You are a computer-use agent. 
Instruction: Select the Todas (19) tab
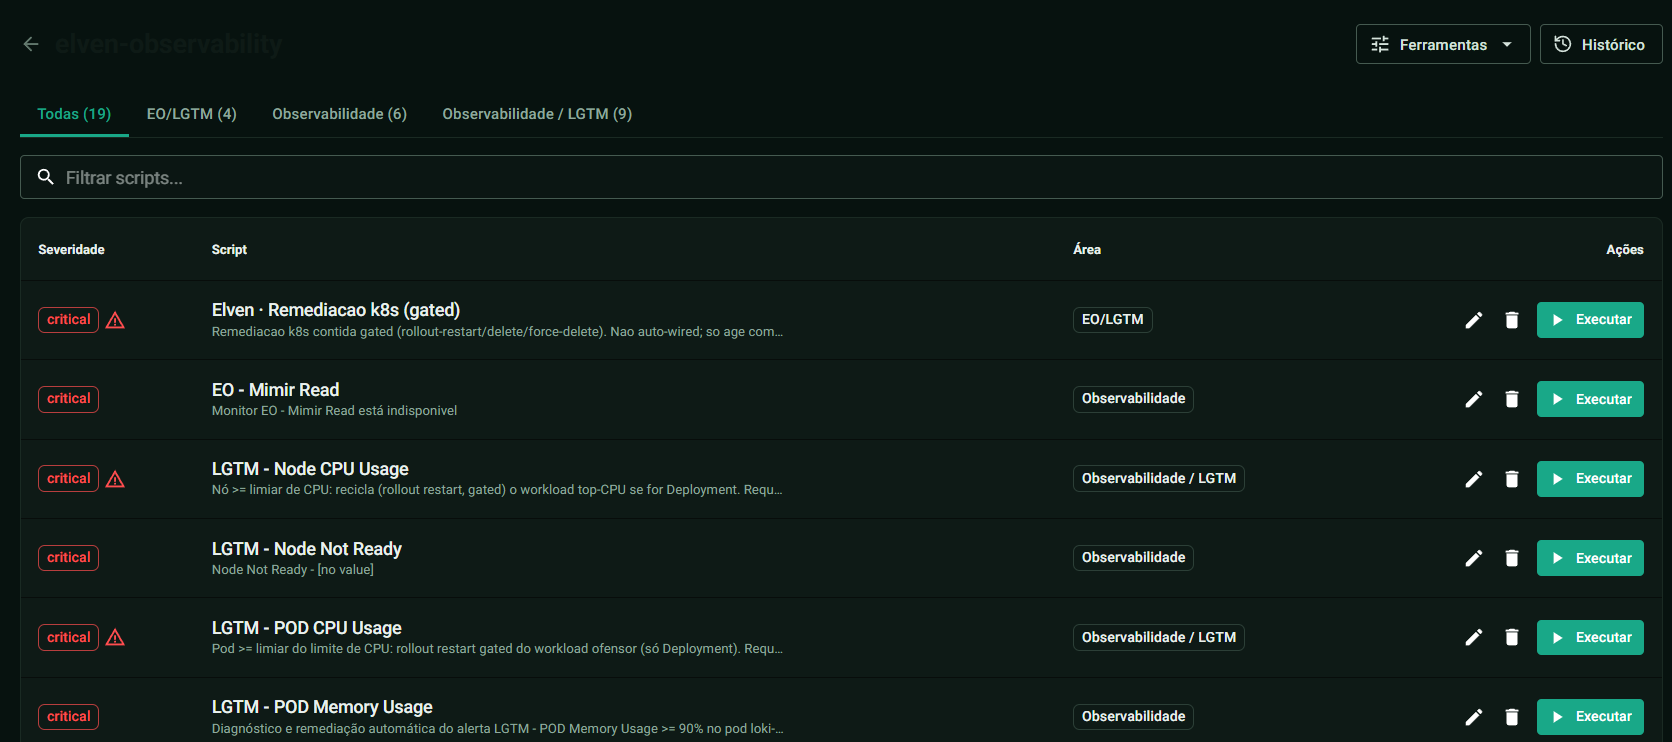click(x=74, y=114)
